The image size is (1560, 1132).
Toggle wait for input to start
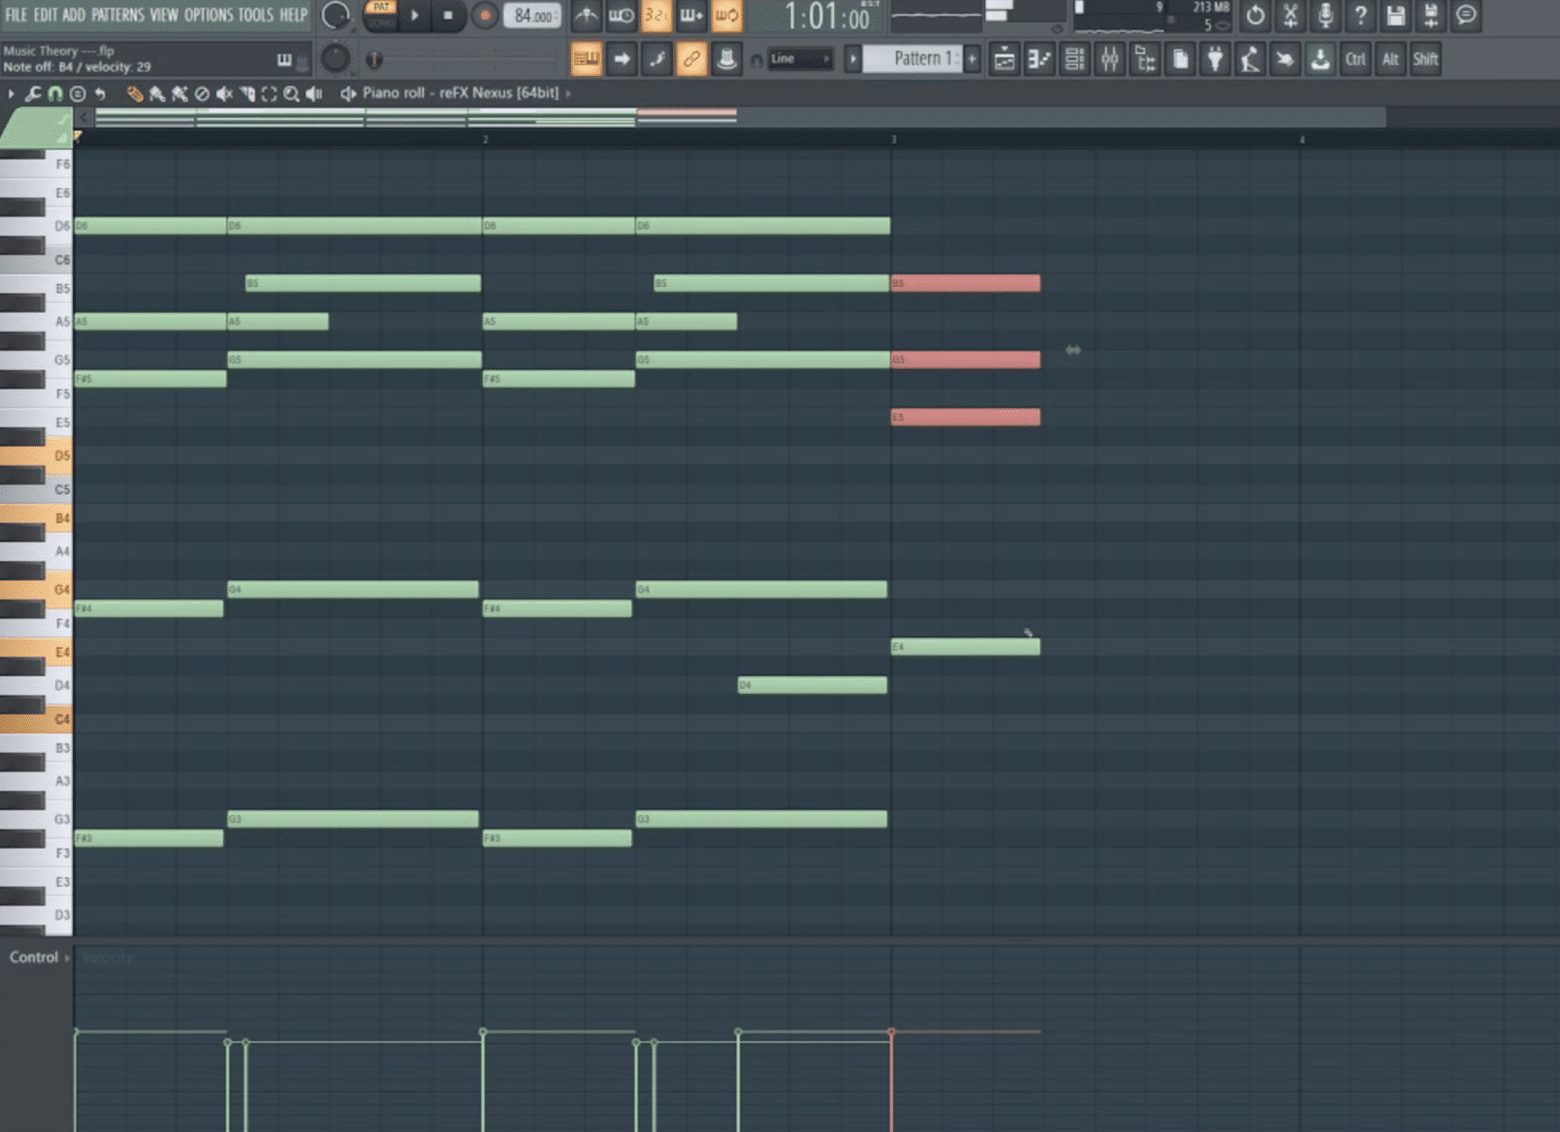point(621,15)
